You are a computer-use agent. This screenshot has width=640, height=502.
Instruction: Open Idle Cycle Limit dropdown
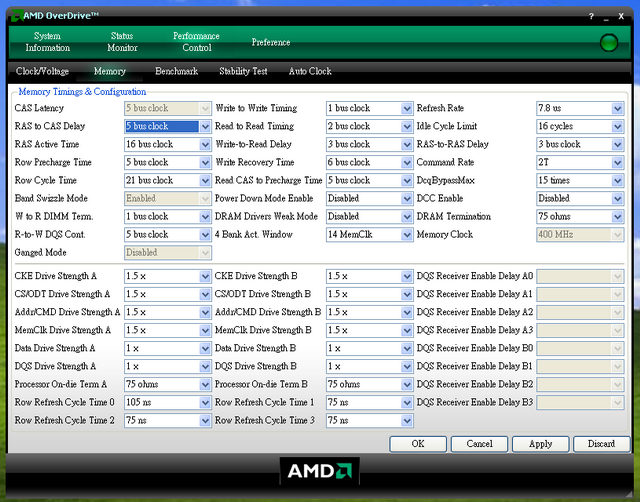tap(580, 126)
